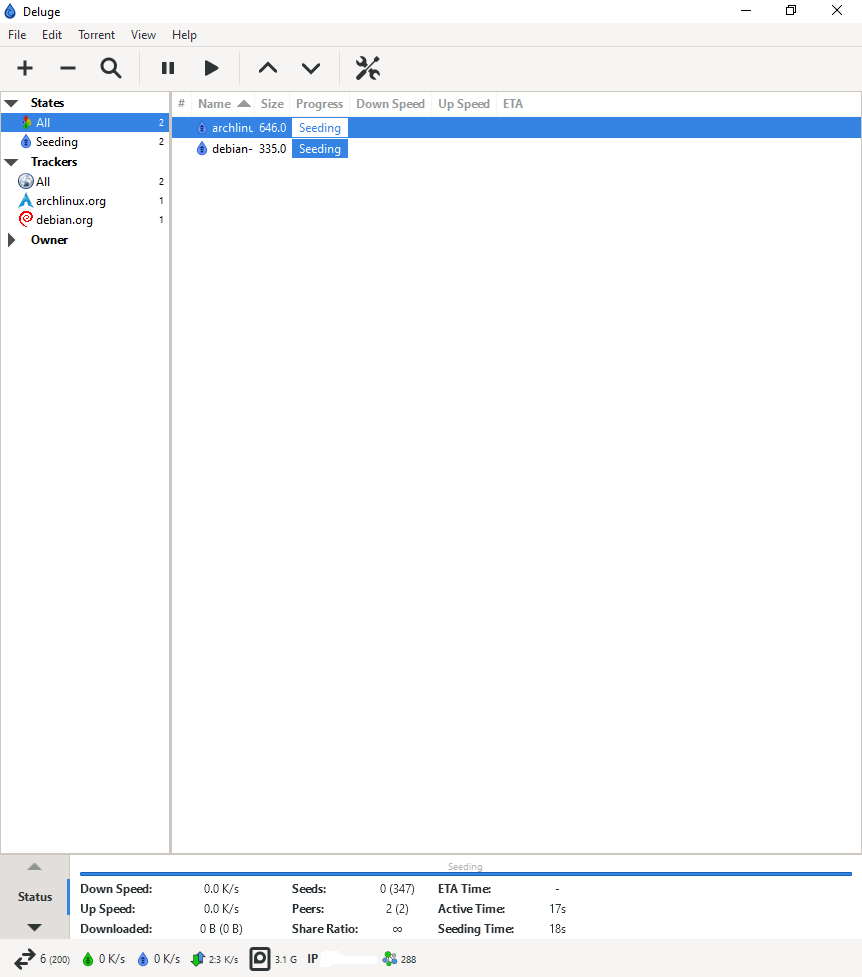This screenshot has height=977, width=862.
Task: Minimize the Deluge window
Action: 746,11
